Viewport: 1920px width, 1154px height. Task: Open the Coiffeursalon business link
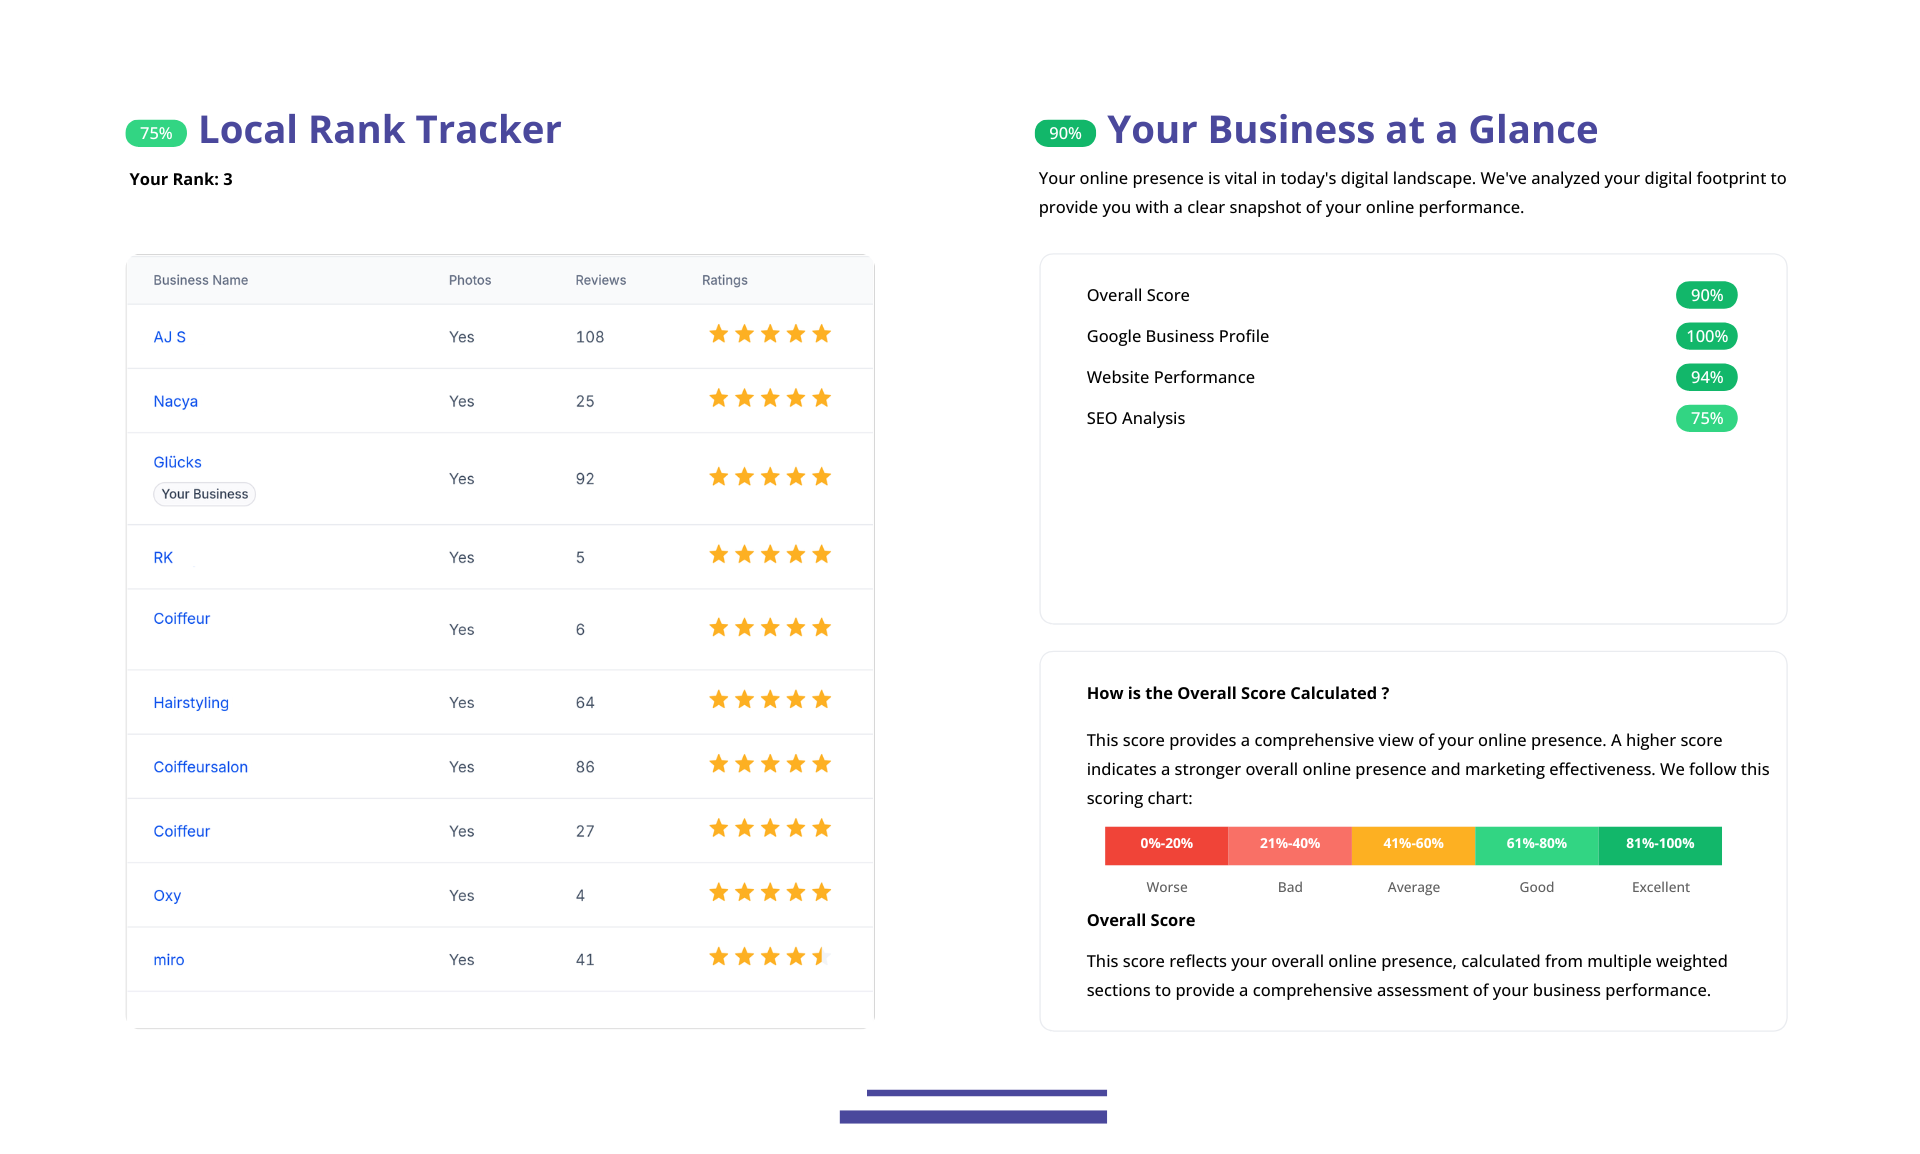(200, 767)
